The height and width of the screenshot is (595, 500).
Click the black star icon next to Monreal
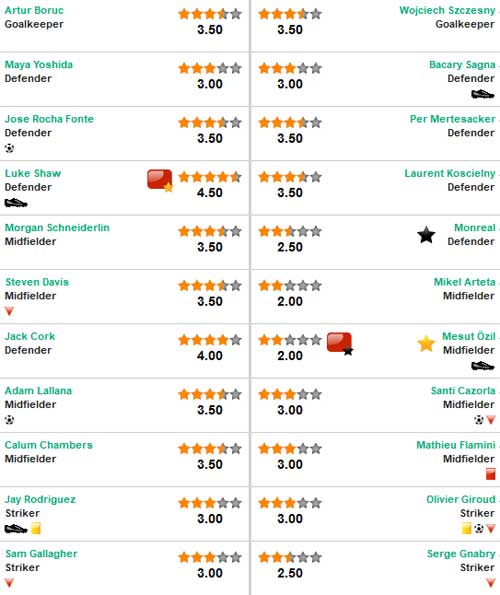pyautogui.click(x=426, y=235)
